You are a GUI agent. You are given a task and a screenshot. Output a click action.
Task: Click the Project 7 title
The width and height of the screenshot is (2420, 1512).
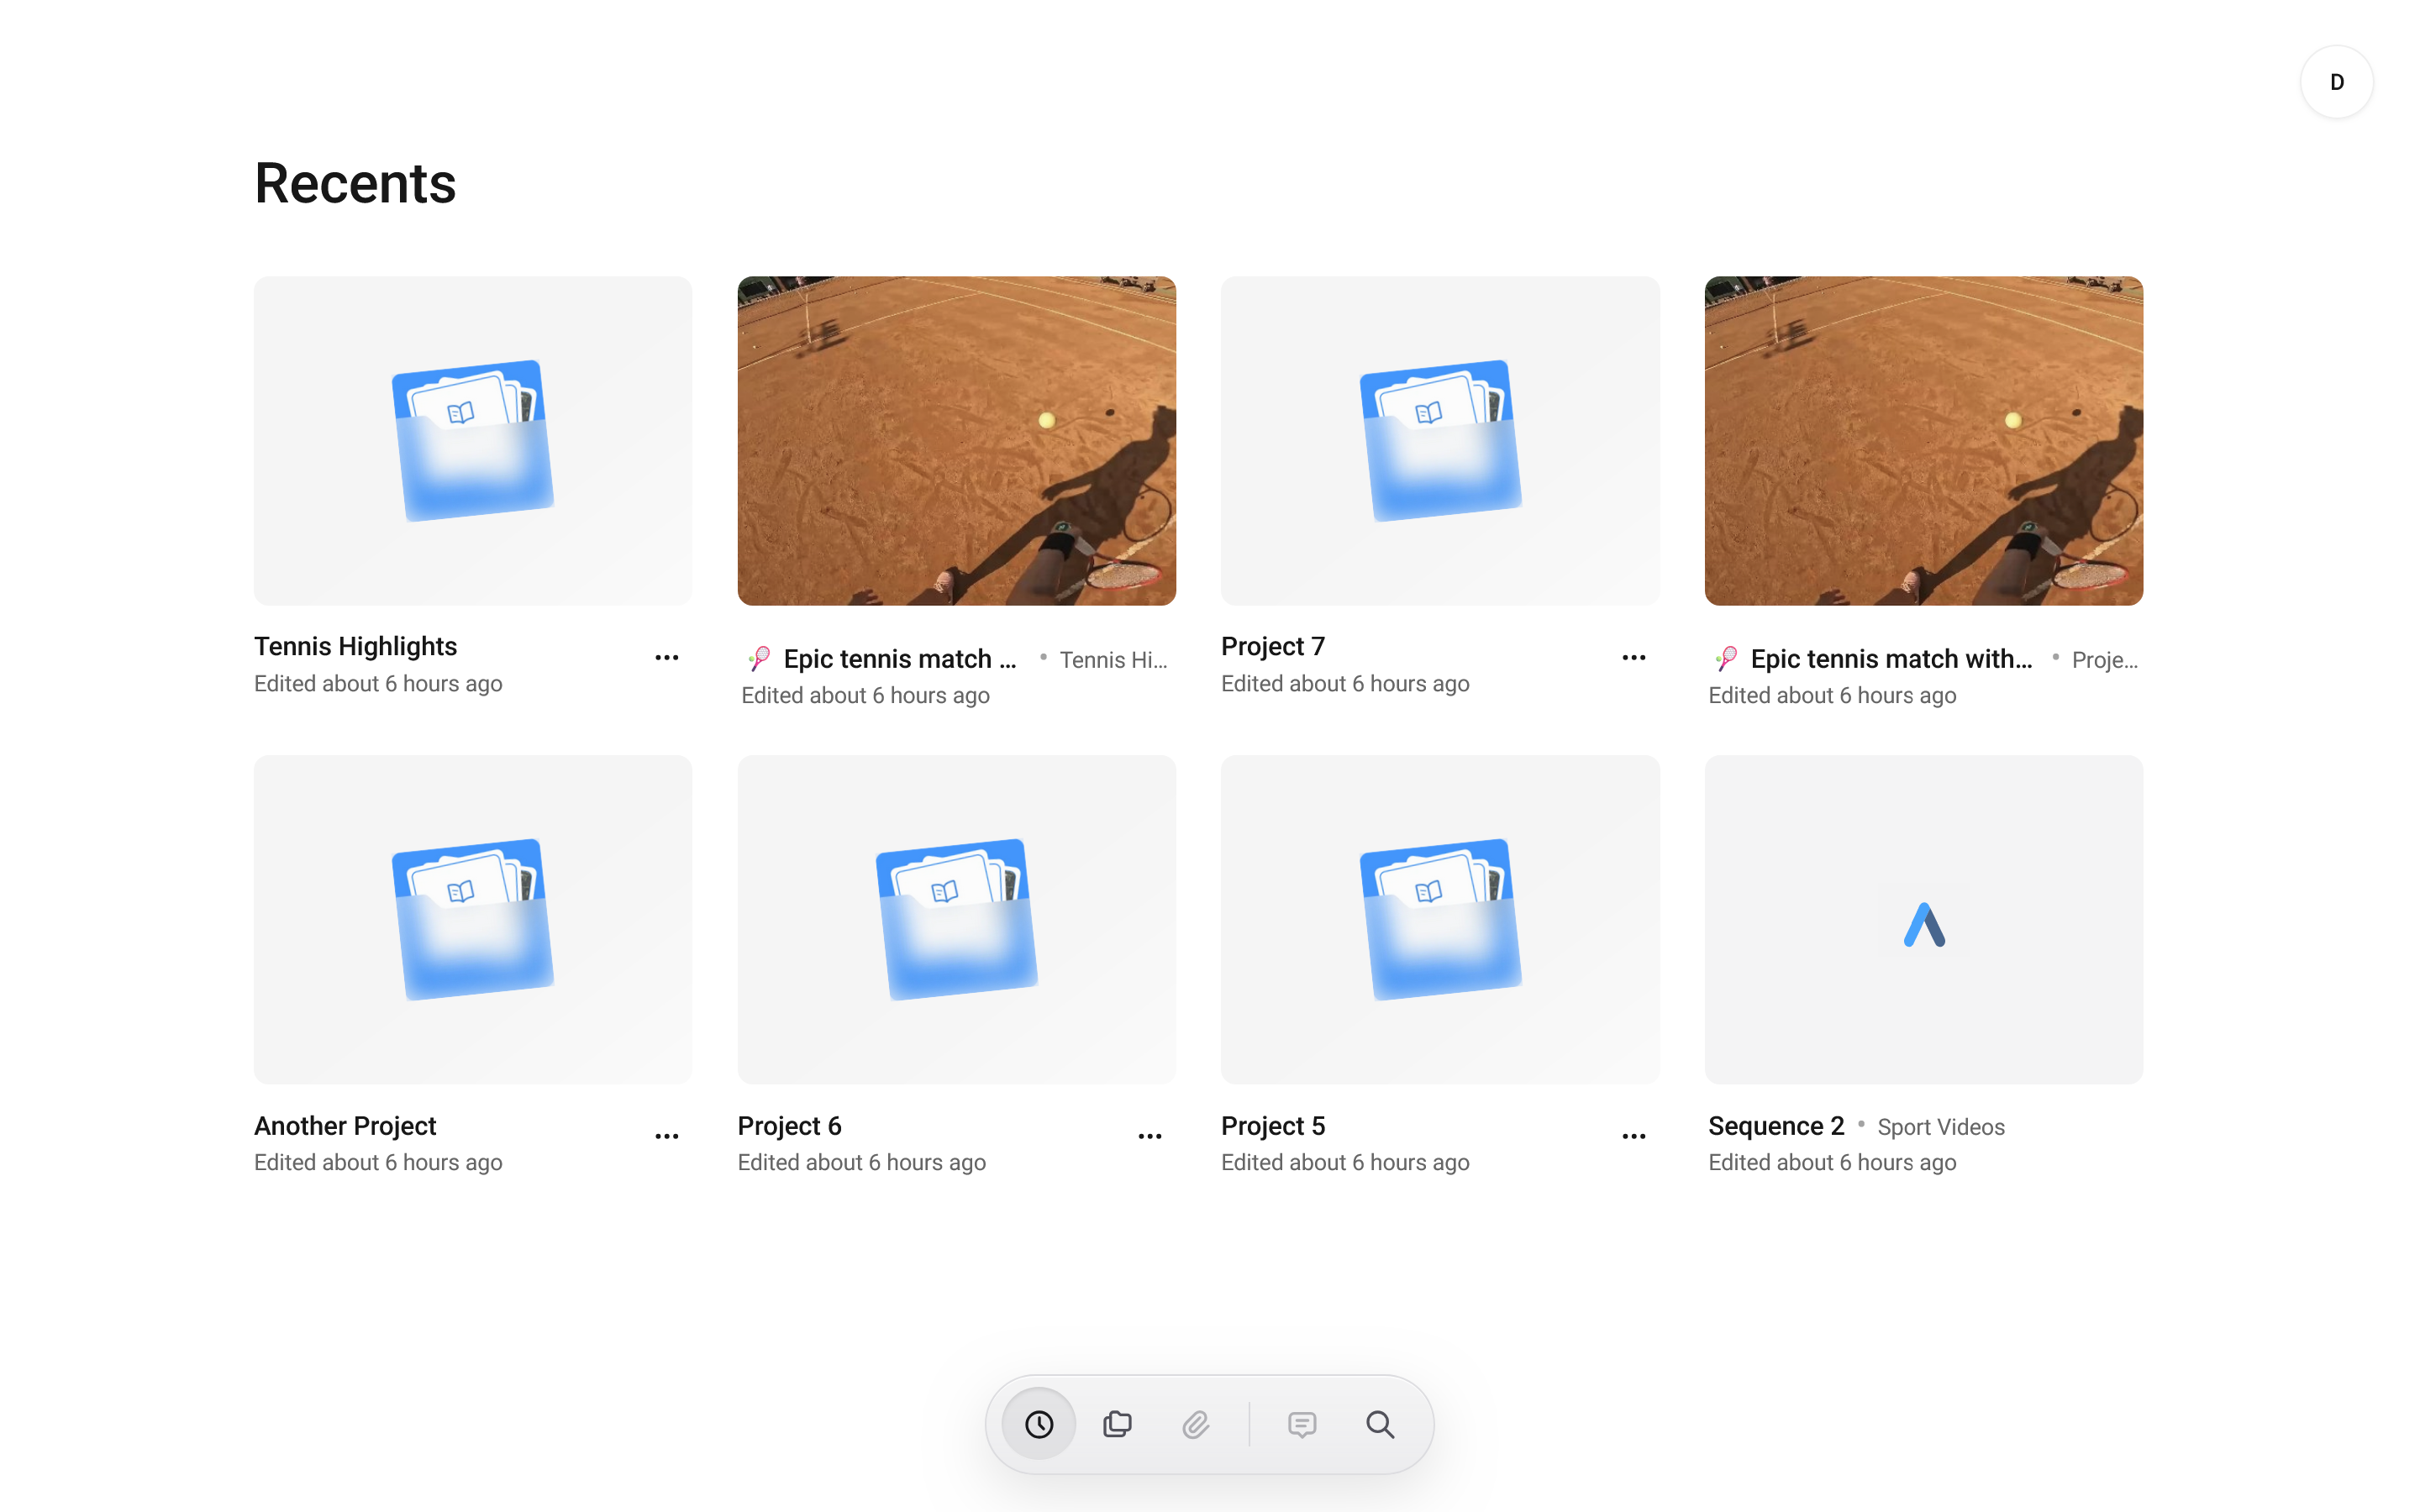1273,646
